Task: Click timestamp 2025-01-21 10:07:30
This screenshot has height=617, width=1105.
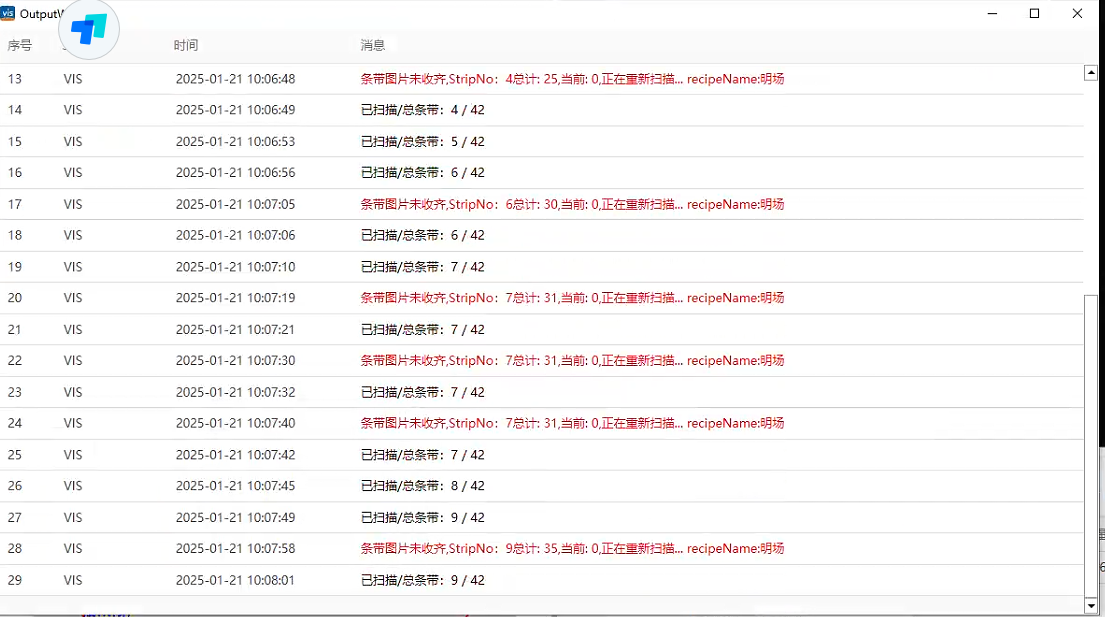Action: point(235,361)
